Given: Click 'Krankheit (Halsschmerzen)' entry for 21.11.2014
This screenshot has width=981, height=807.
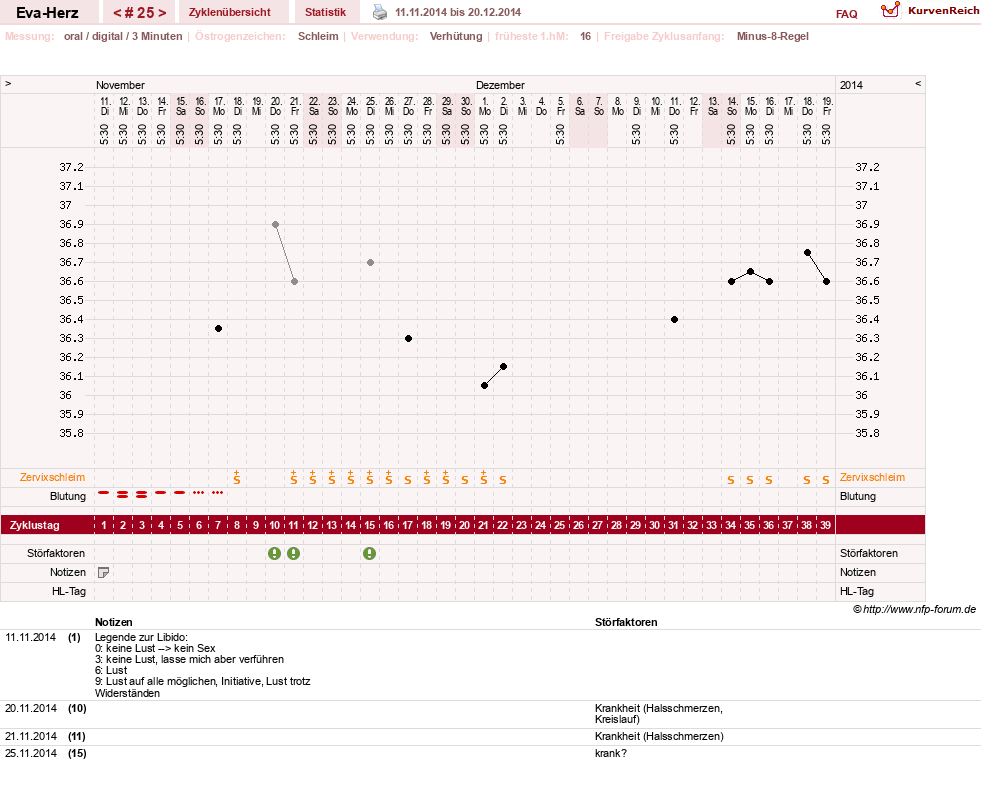Looking at the screenshot, I should (659, 736).
